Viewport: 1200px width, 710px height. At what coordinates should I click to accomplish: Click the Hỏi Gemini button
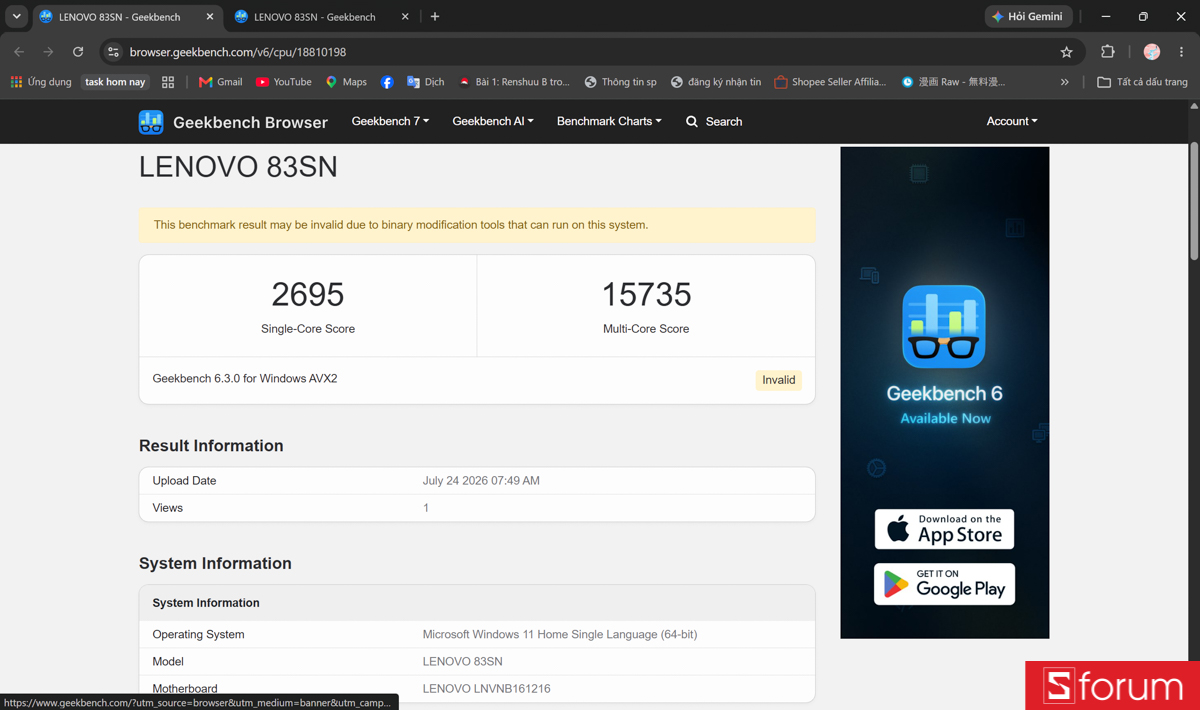1028,17
